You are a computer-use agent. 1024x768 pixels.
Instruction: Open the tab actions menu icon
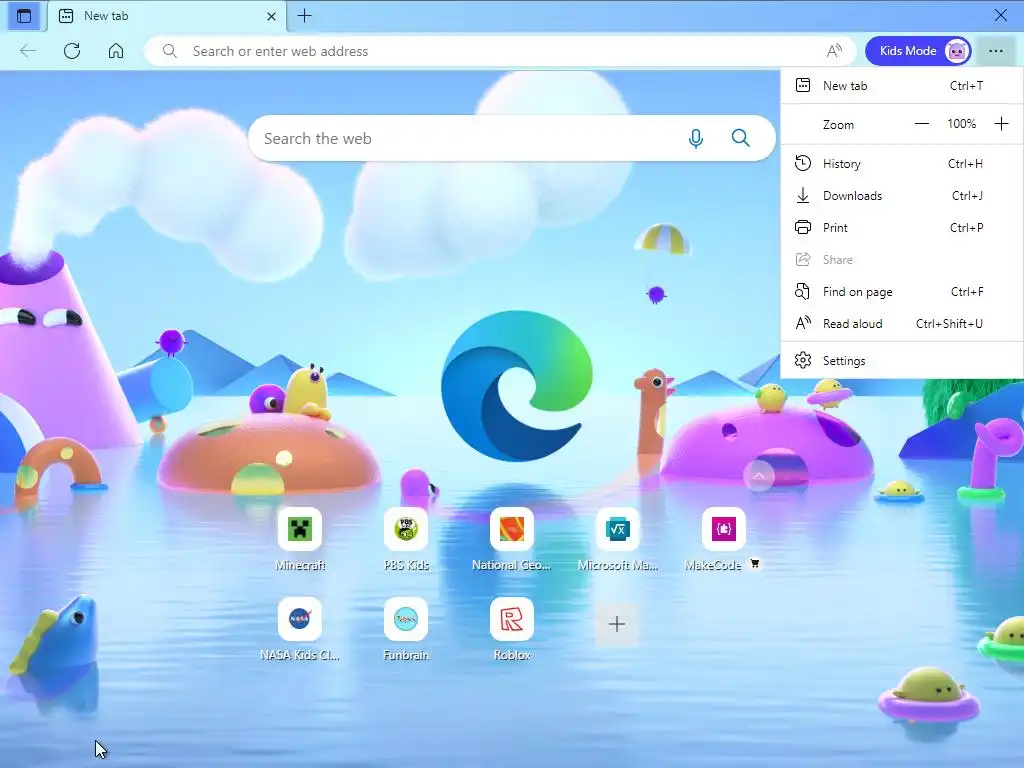click(24, 16)
